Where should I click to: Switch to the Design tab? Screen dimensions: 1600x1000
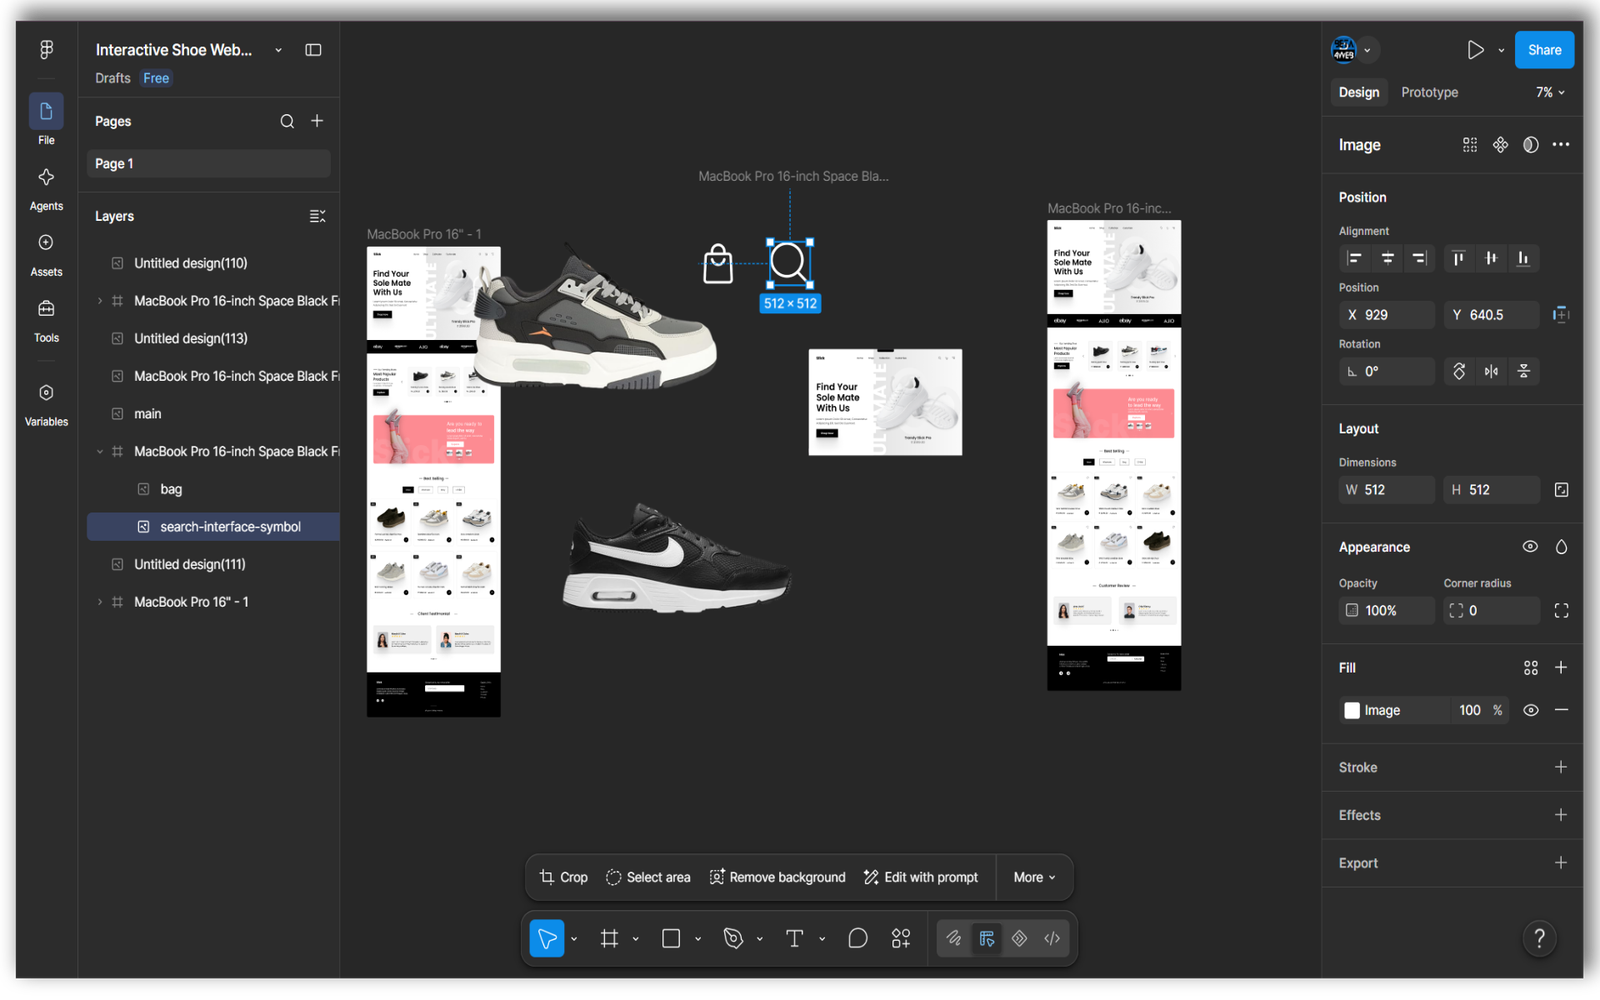(x=1359, y=92)
